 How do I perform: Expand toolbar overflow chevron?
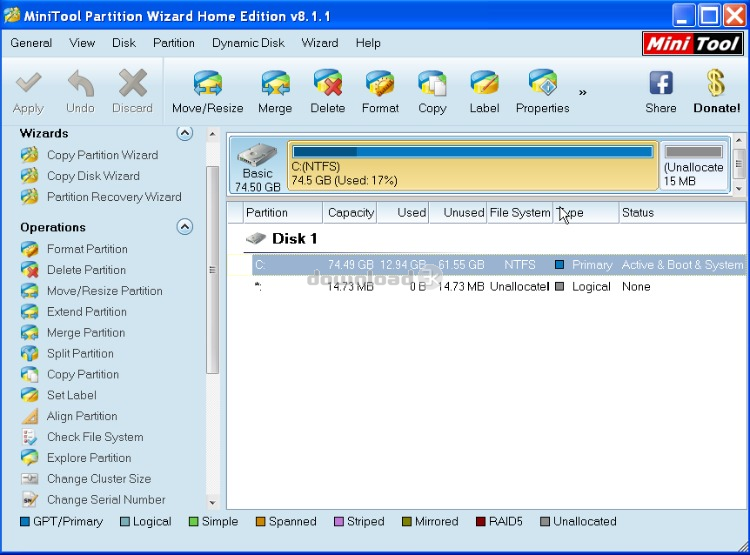[582, 93]
